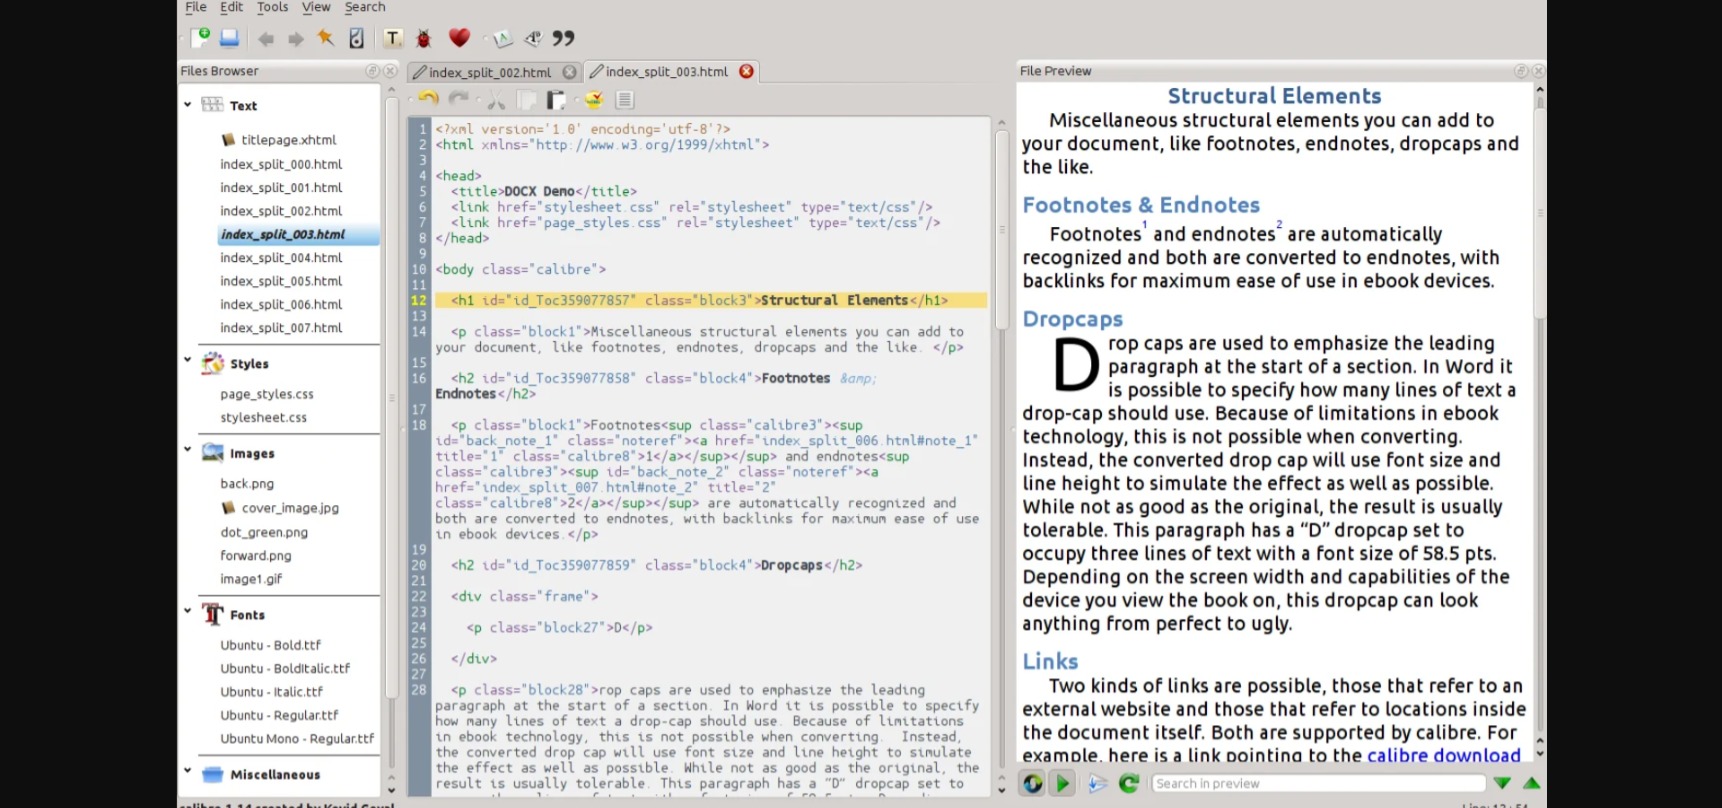This screenshot has width=1722, height=808.
Task: Toggle auto-reload preview button
Action: [1033, 784]
